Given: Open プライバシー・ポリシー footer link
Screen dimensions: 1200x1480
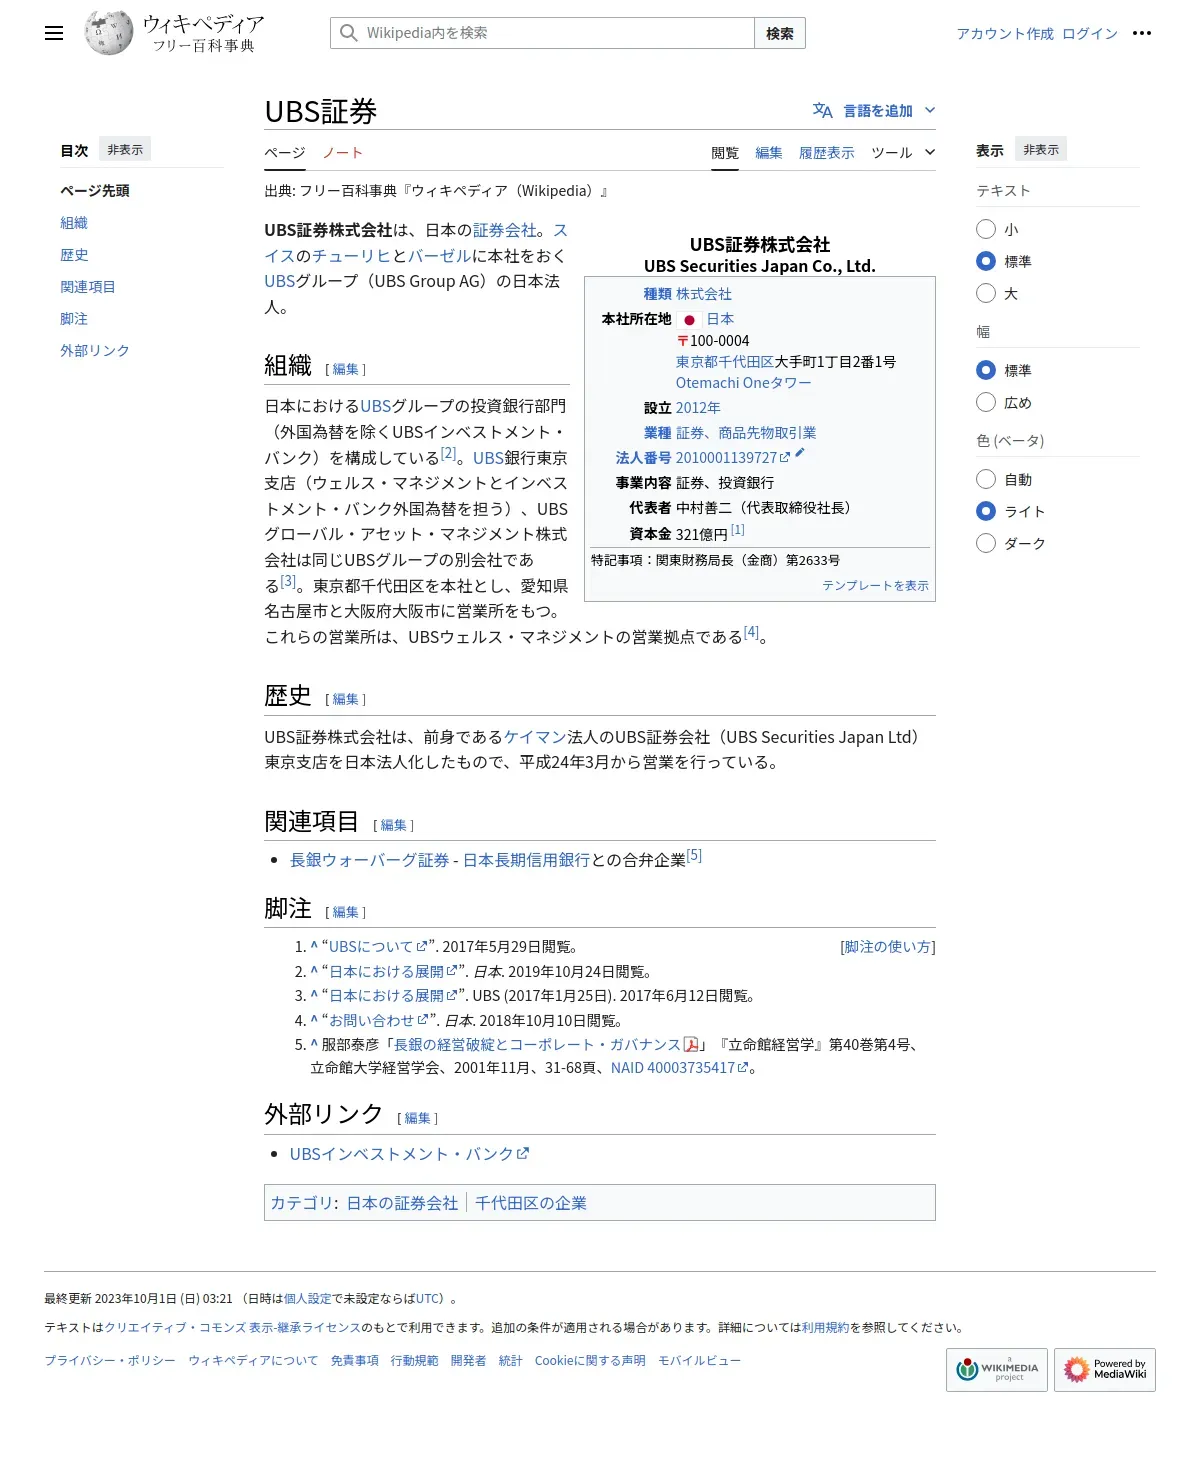Looking at the screenshot, I should point(110,1361).
